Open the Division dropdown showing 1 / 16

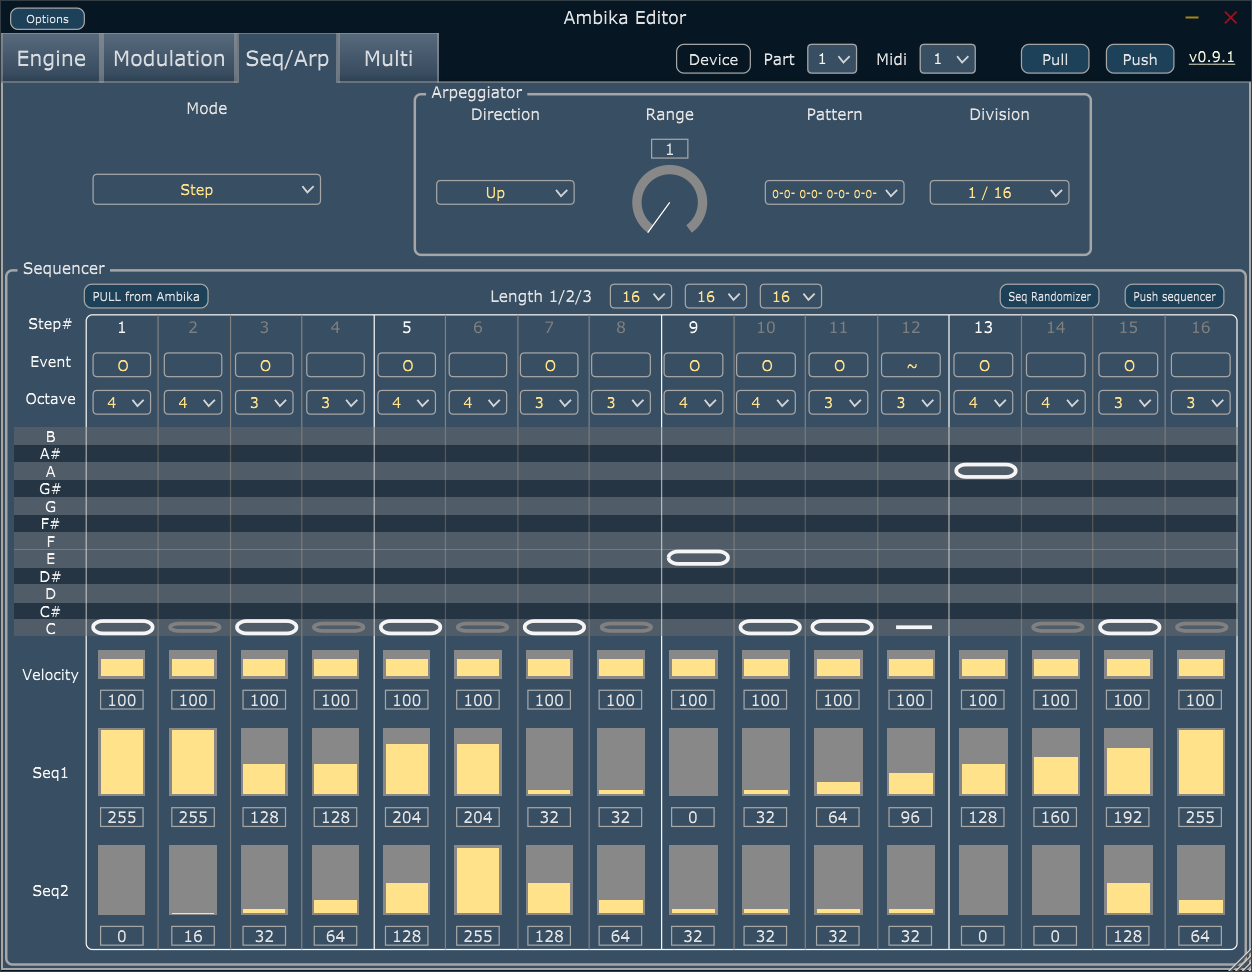(999, 193)
